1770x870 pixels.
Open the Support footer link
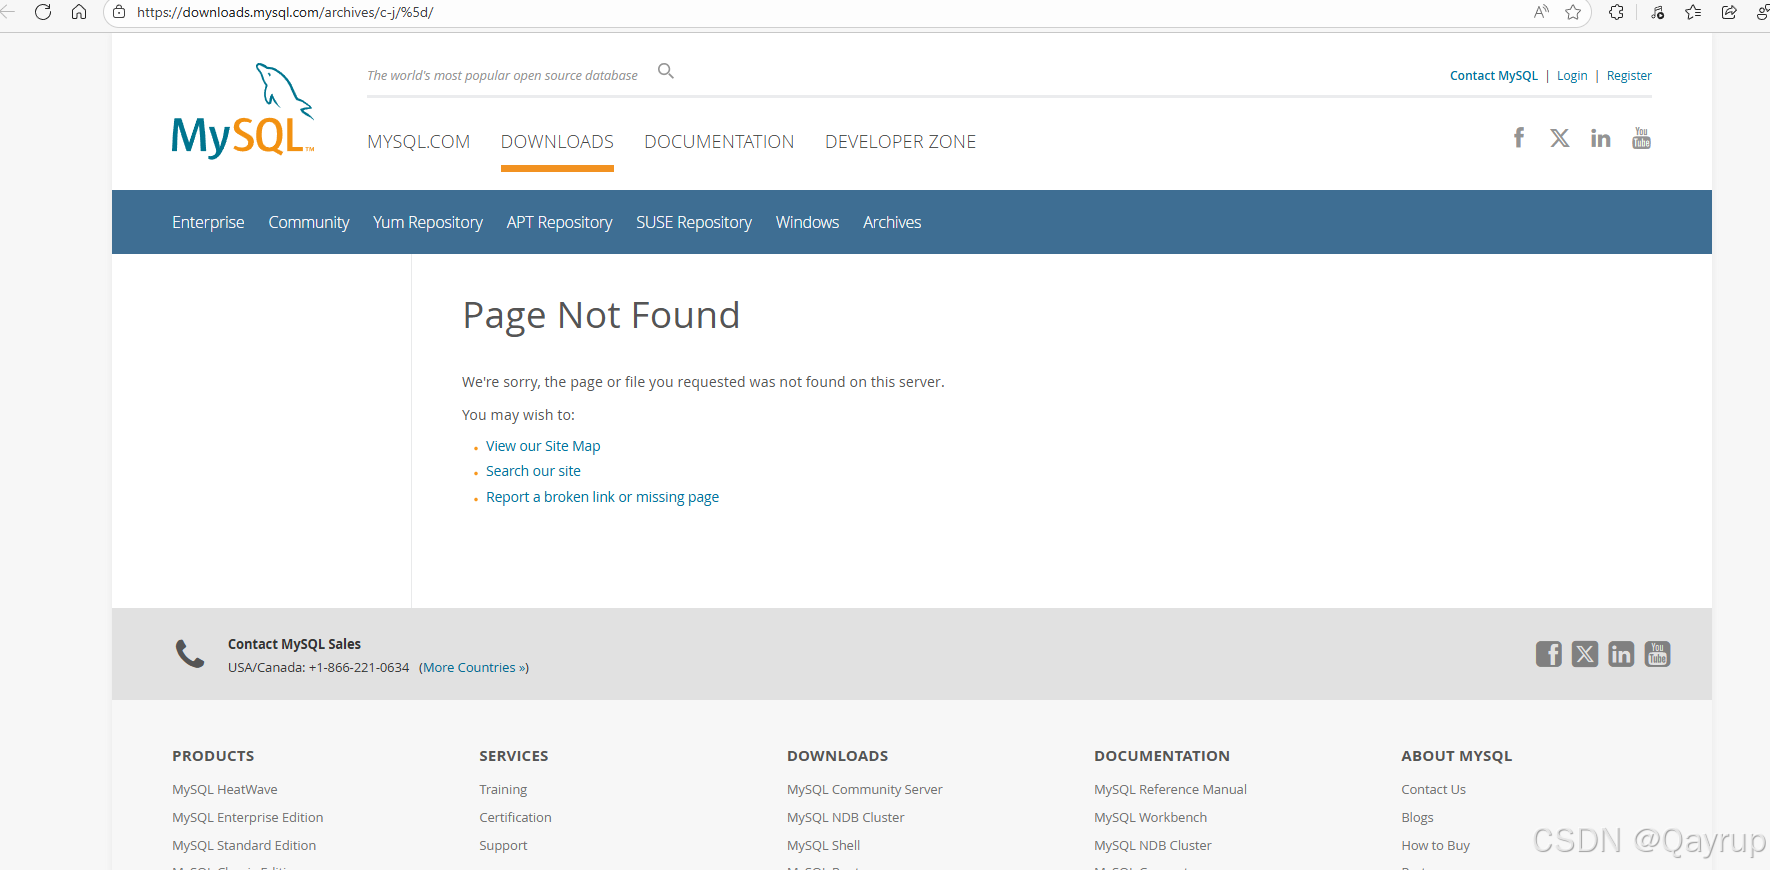(503, 846)
